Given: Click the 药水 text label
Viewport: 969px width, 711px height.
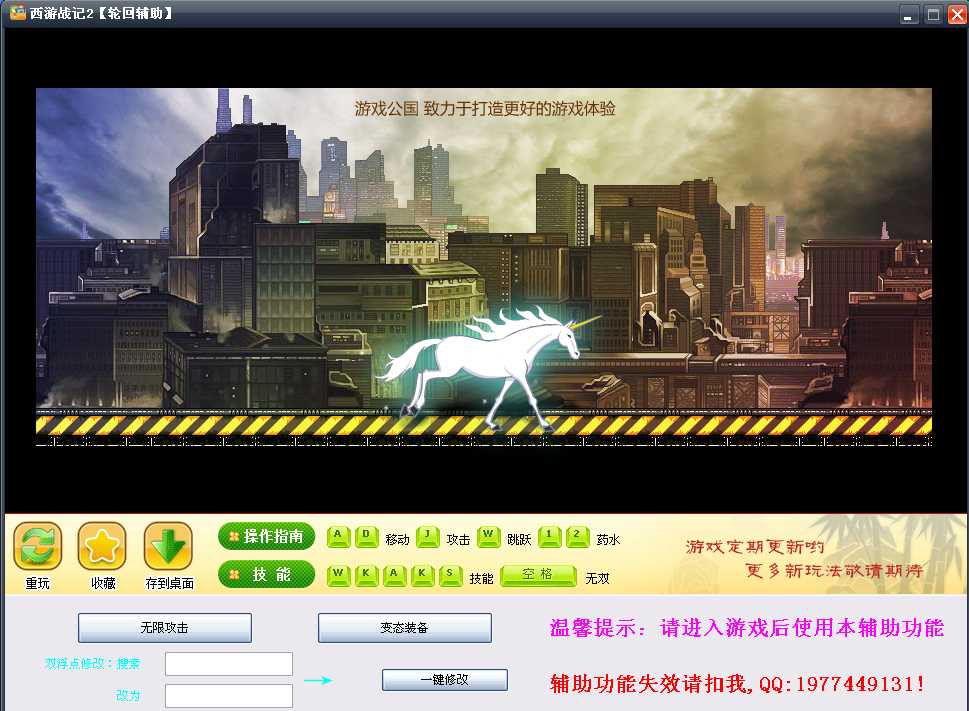Looking at the screenshot, I should 608,539.
